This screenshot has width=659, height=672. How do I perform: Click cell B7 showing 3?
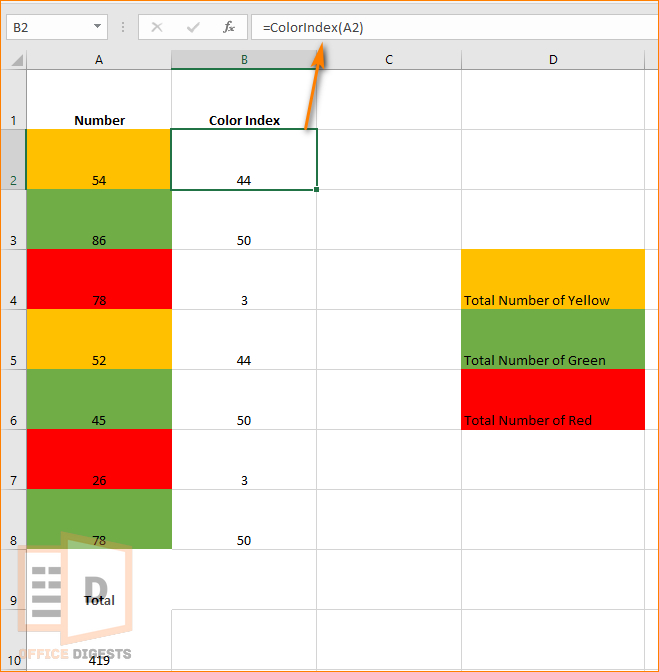click(244, 459)
